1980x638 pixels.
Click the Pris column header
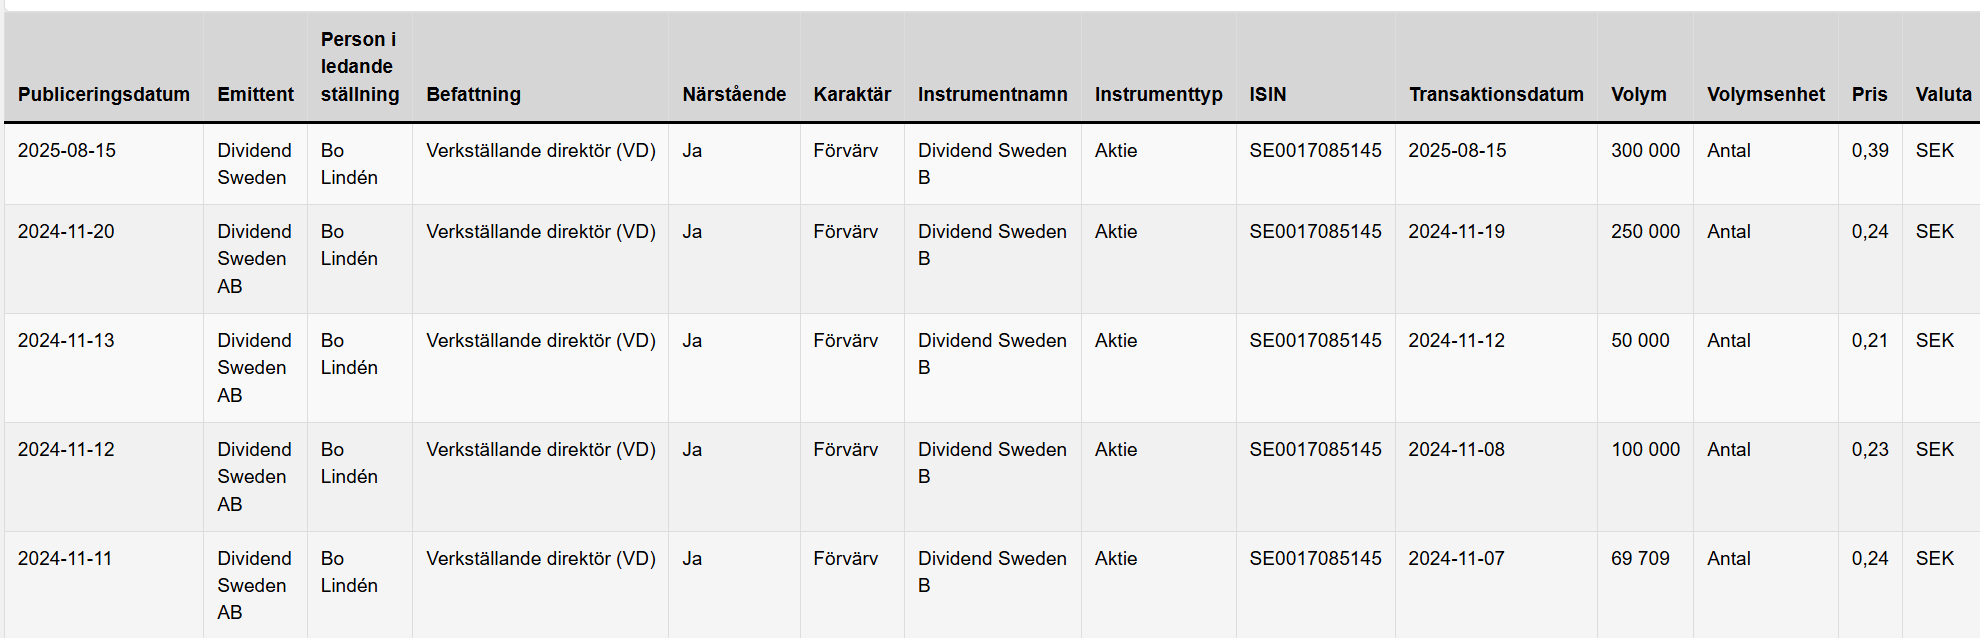pyautogui.click(x=1869, y=94)
